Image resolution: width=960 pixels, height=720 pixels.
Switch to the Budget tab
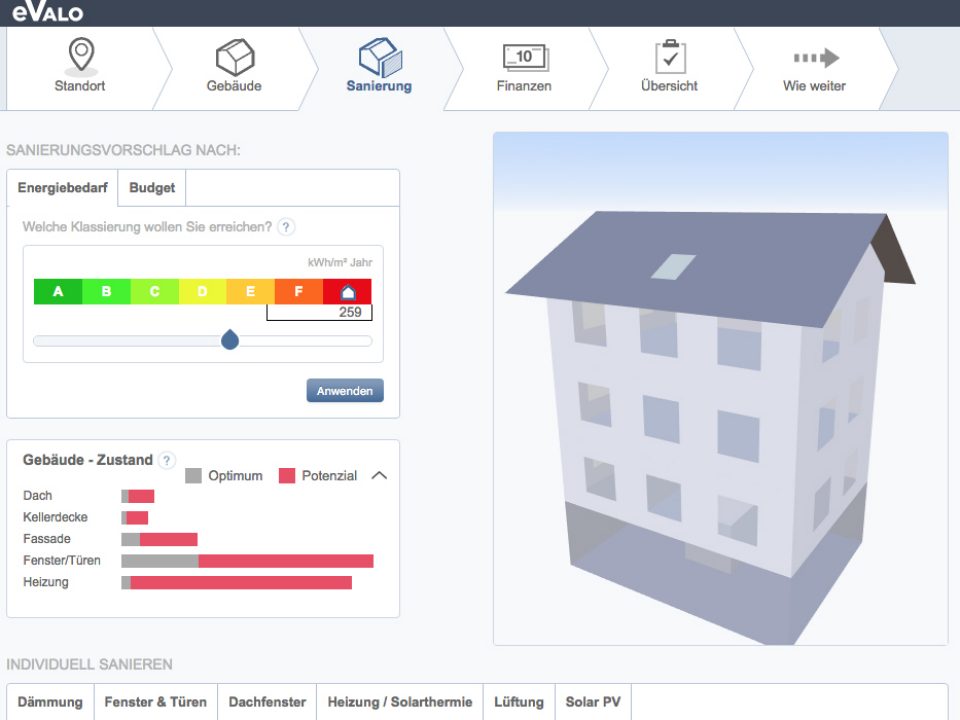(x=152, y=188)
